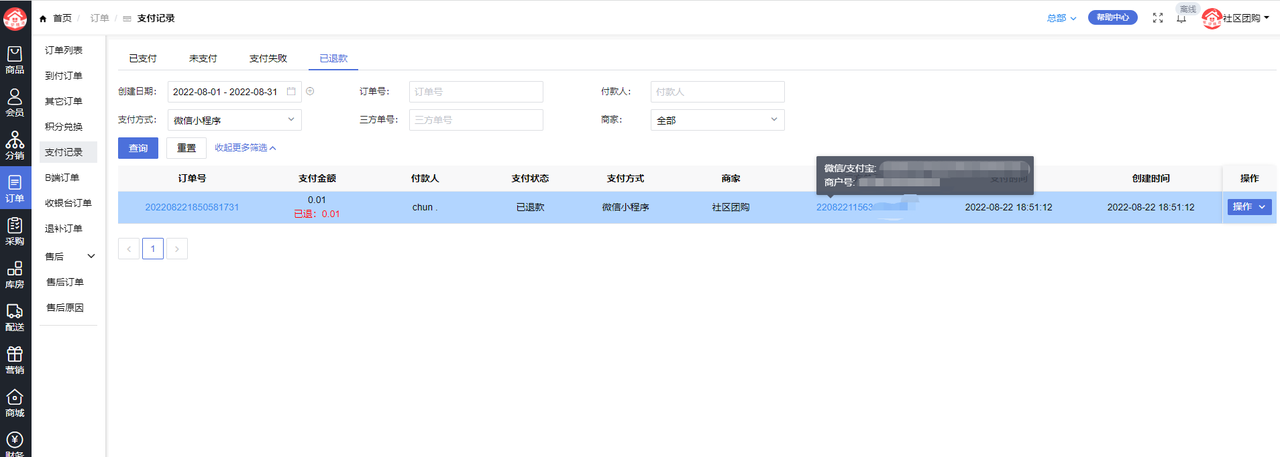Switch to the 已支付 tab

click(143, 59)
